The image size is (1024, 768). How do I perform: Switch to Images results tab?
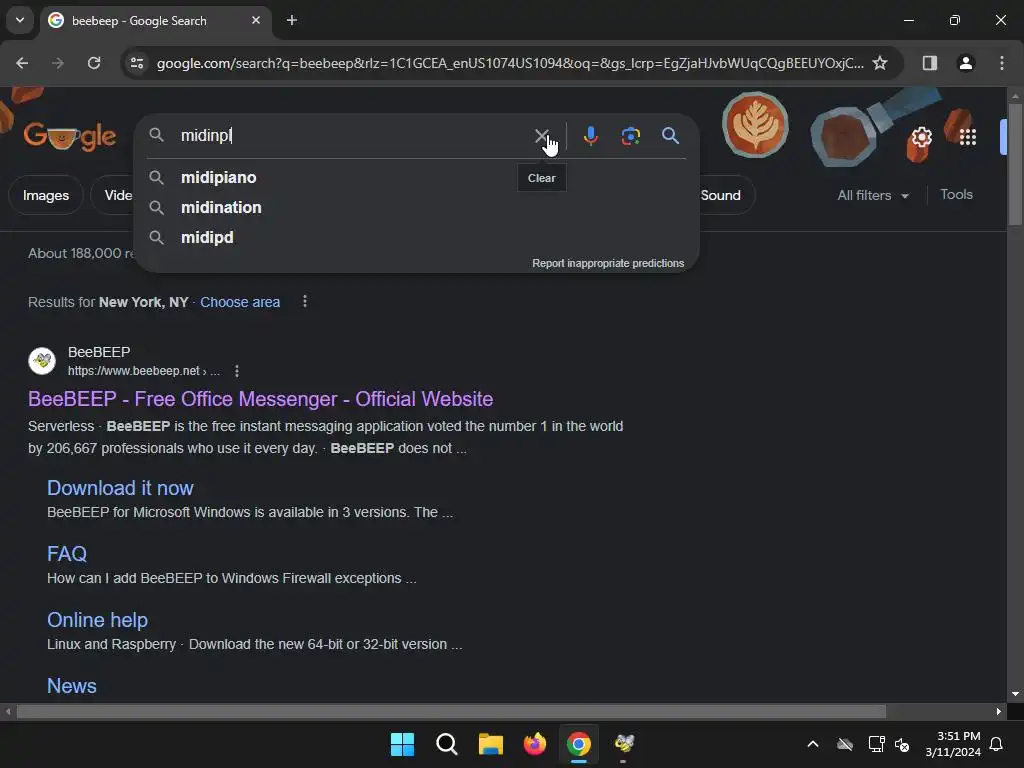pos(46,195)
